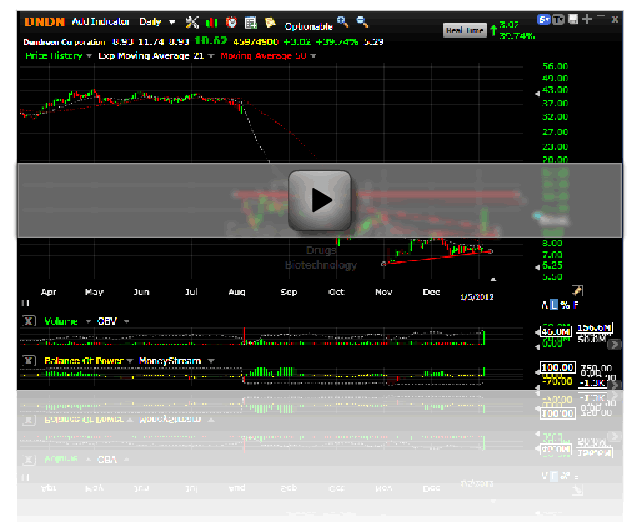Zoom in with the first magnifier icon
633x522 pixels.
click(343, 21)
